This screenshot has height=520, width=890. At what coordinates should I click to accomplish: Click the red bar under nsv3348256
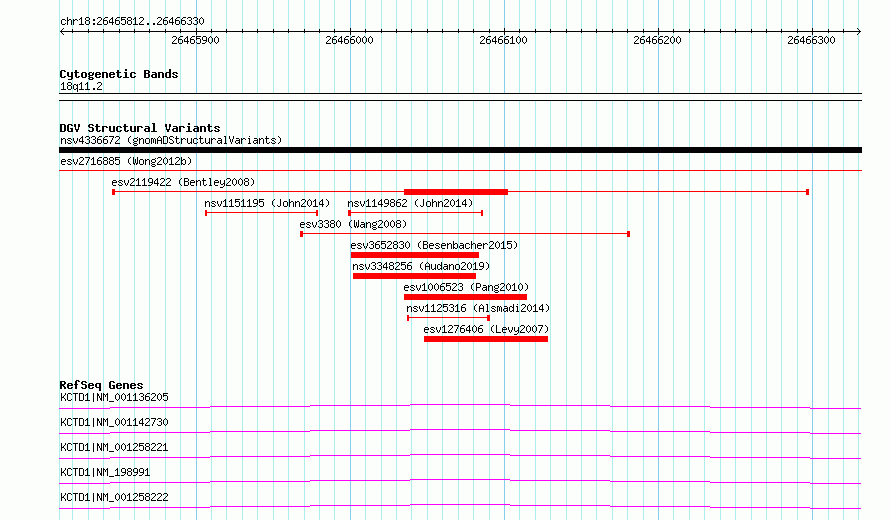click(x=414, y=276)
